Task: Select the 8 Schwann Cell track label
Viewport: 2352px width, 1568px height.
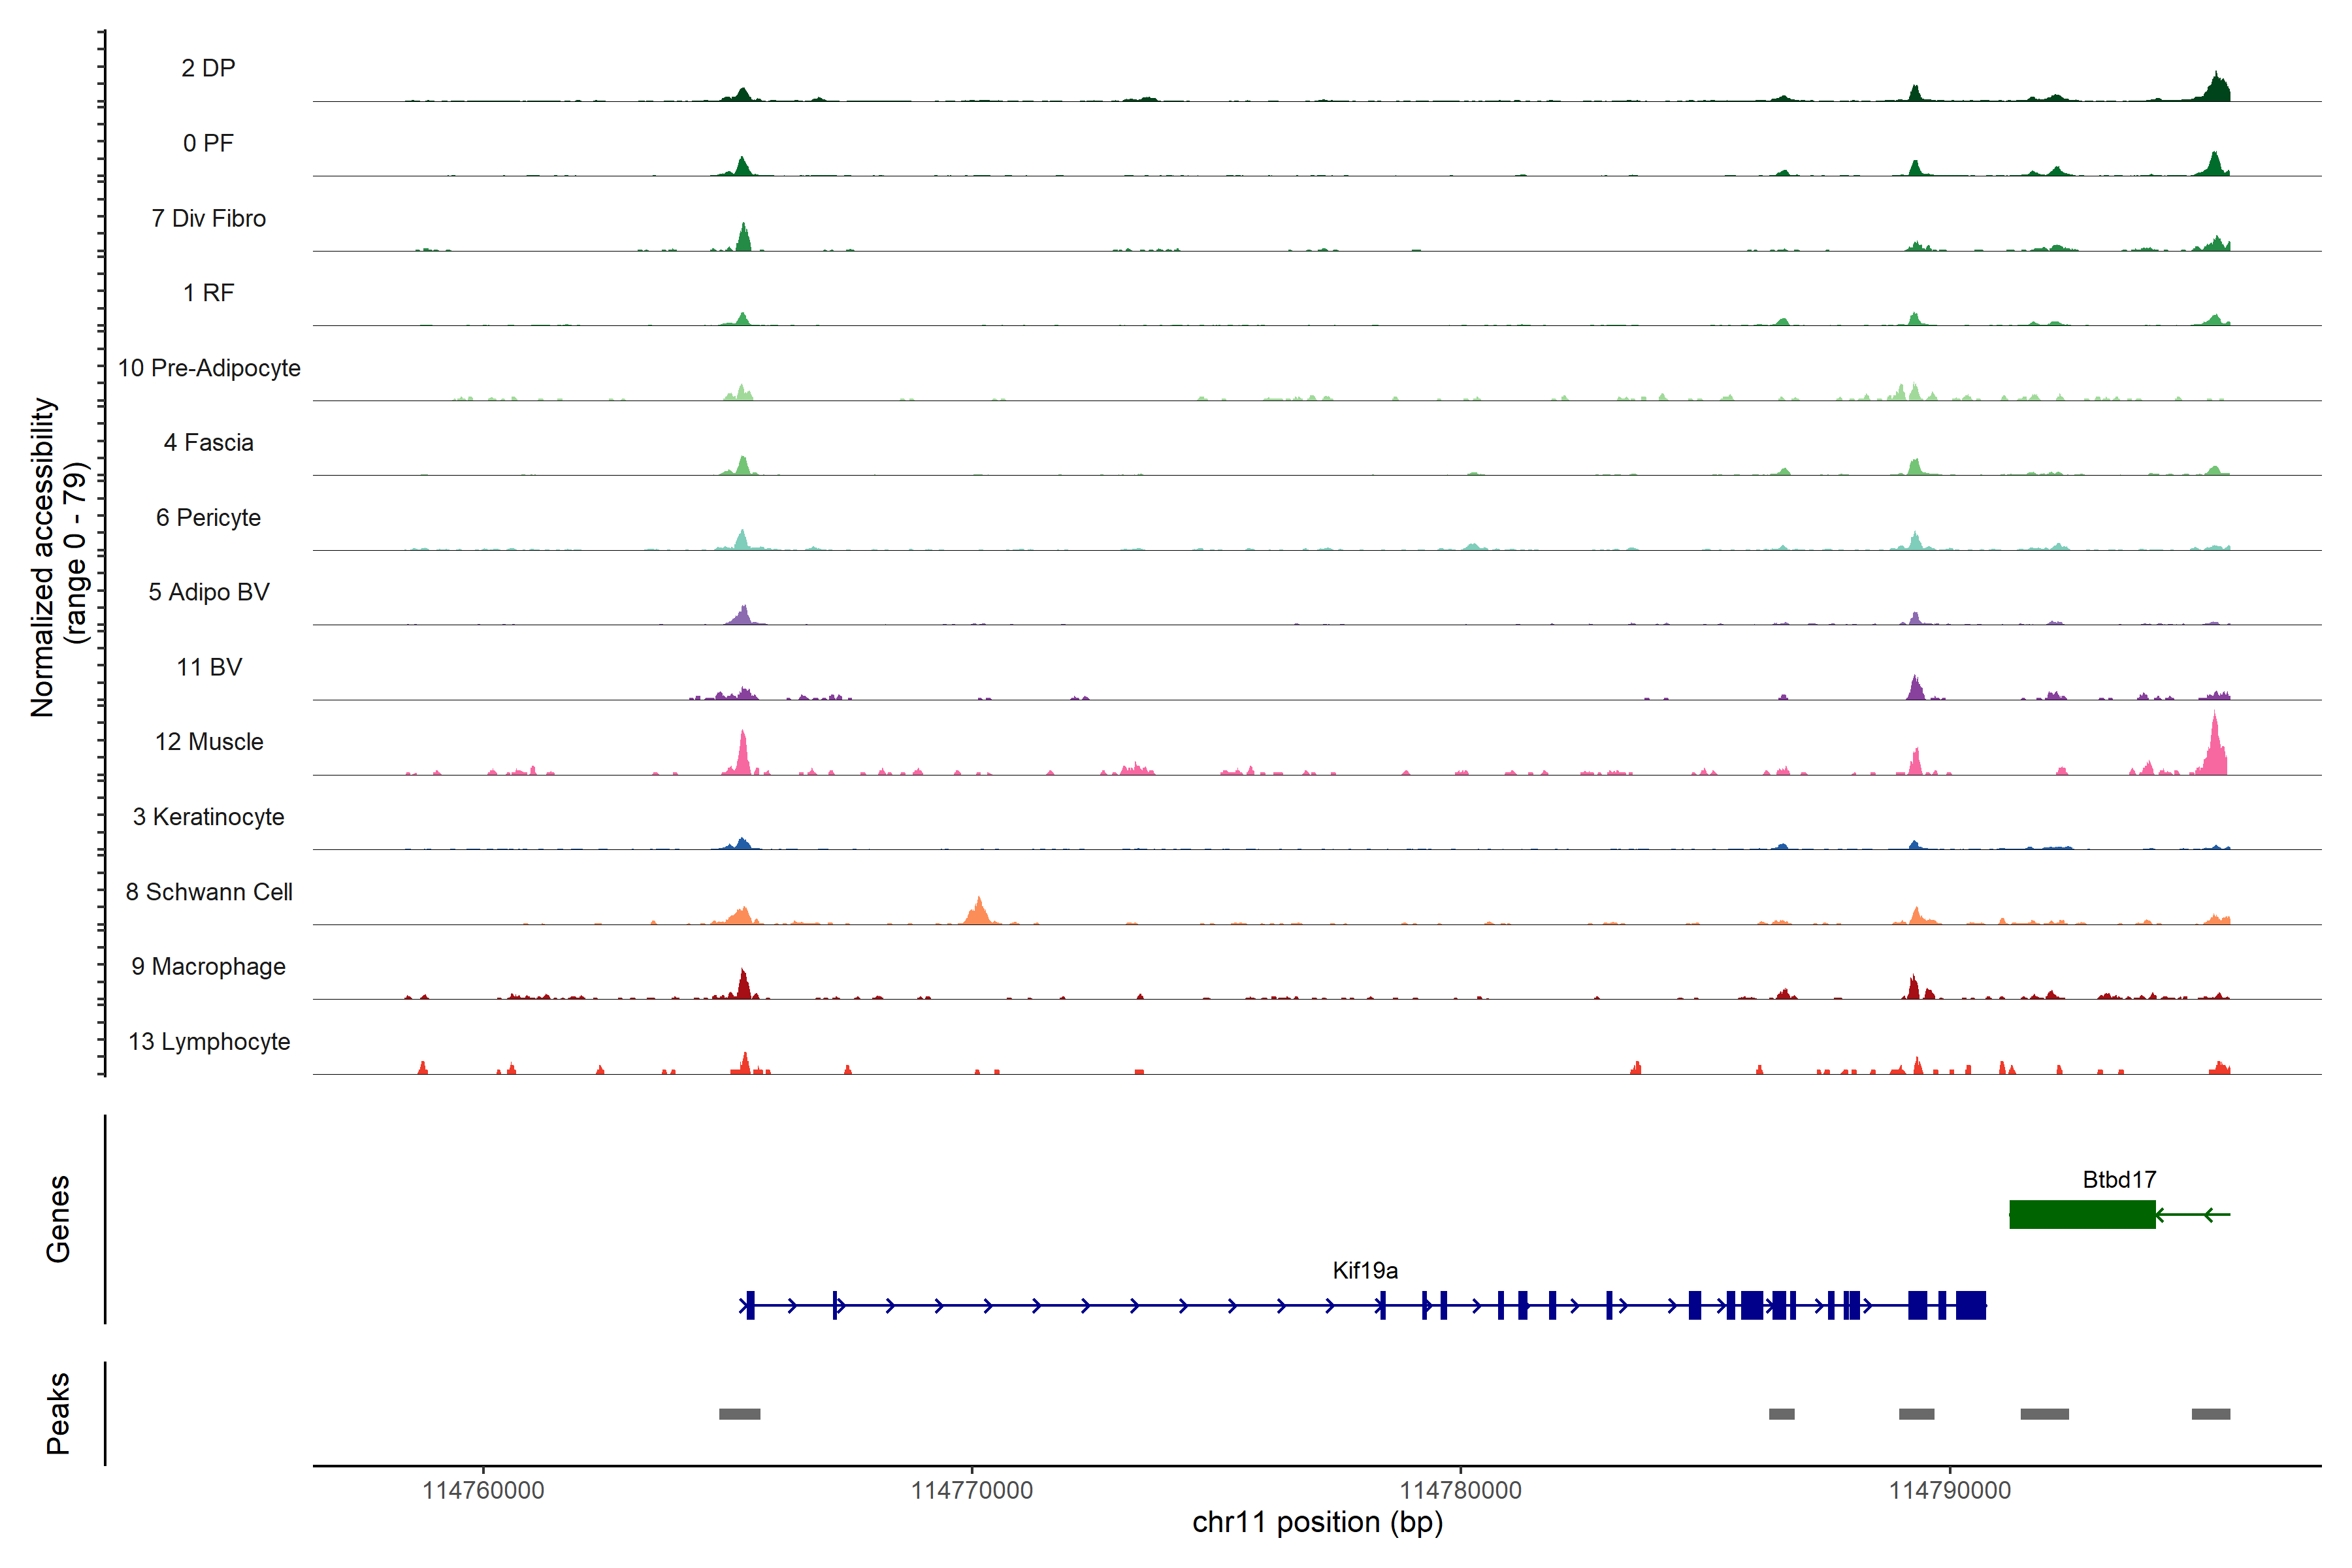Action: pyautogui.click(x=209, y=892)
